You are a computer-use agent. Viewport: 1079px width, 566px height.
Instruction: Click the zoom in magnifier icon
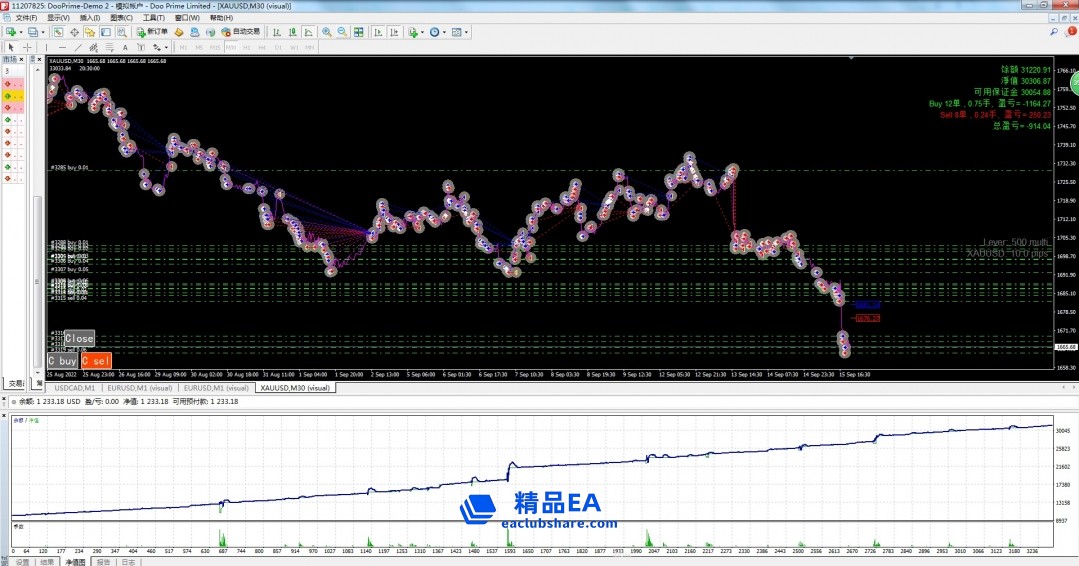coord(327,32)
